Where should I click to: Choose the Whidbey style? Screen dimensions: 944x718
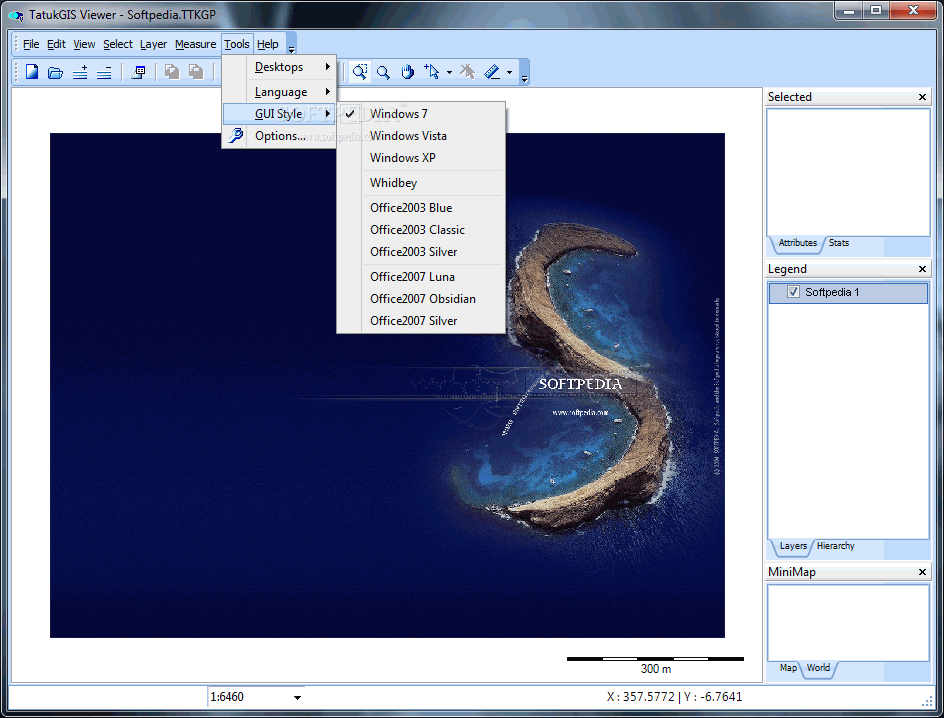point(421,182)
